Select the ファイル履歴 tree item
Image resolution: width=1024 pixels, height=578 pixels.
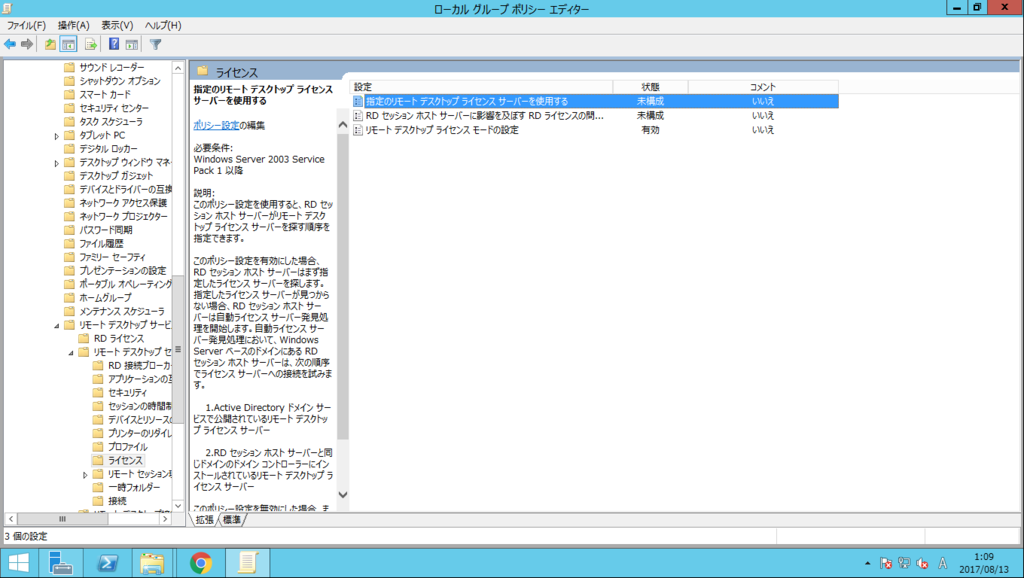(x=101, y=244)
